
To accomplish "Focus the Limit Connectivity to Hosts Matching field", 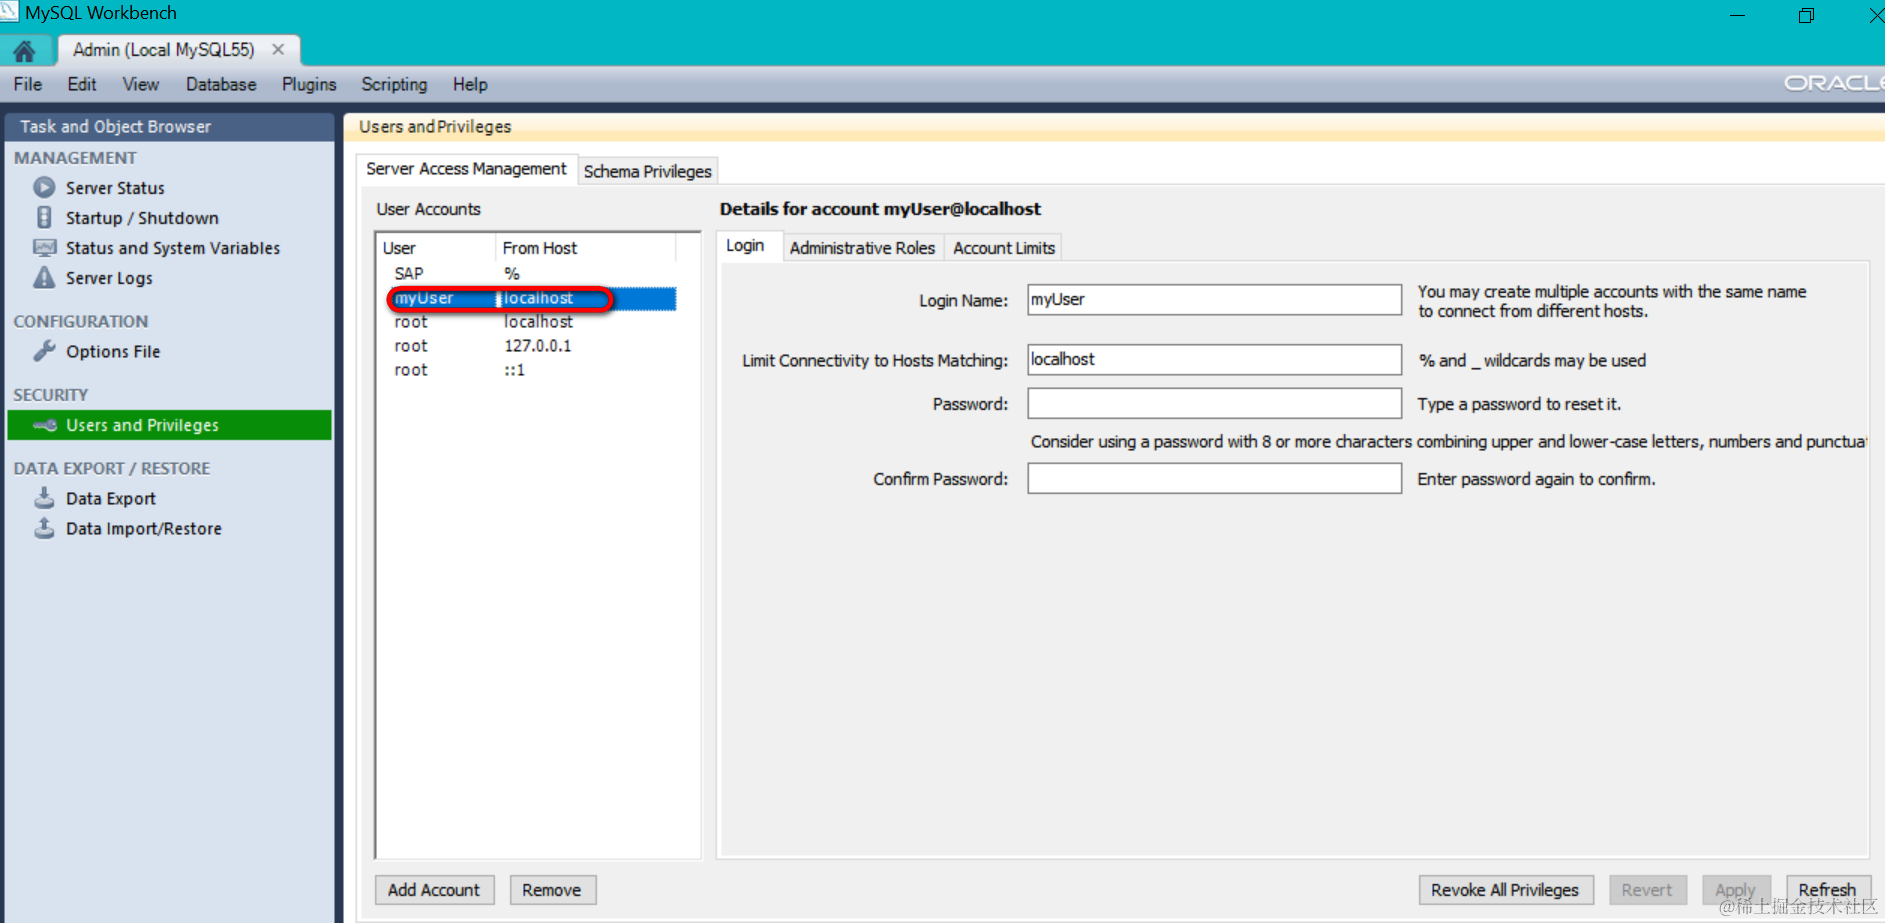I will coord(1214,360).
